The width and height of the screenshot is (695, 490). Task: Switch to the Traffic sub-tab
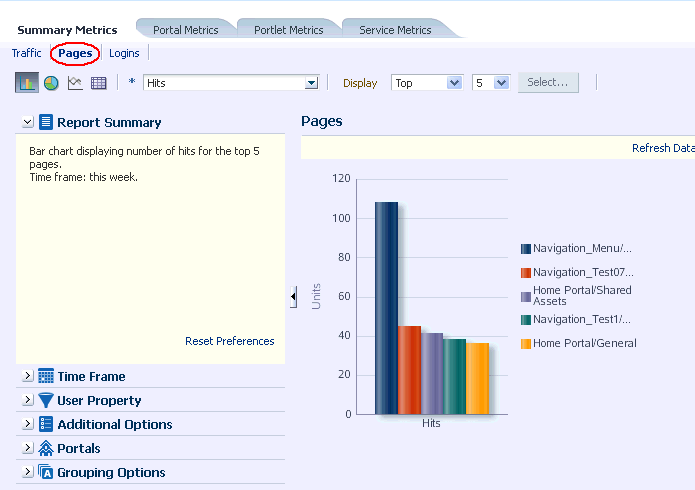pyautogui.click(x=27, y=53)
